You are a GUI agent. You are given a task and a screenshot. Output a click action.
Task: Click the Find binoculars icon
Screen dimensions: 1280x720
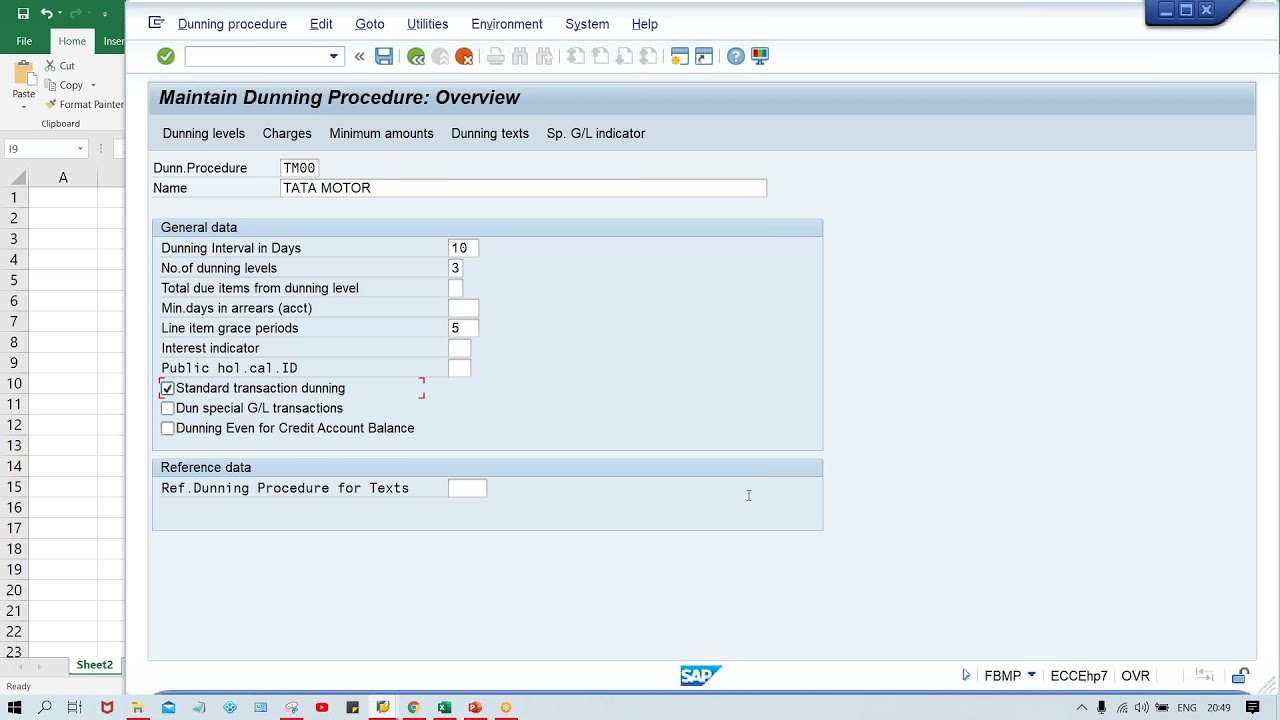[x=520, y=56]
